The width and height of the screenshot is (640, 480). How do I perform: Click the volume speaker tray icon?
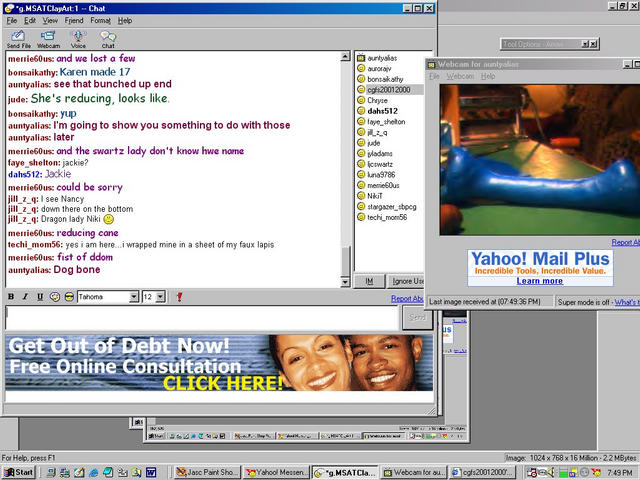point(551,473)
